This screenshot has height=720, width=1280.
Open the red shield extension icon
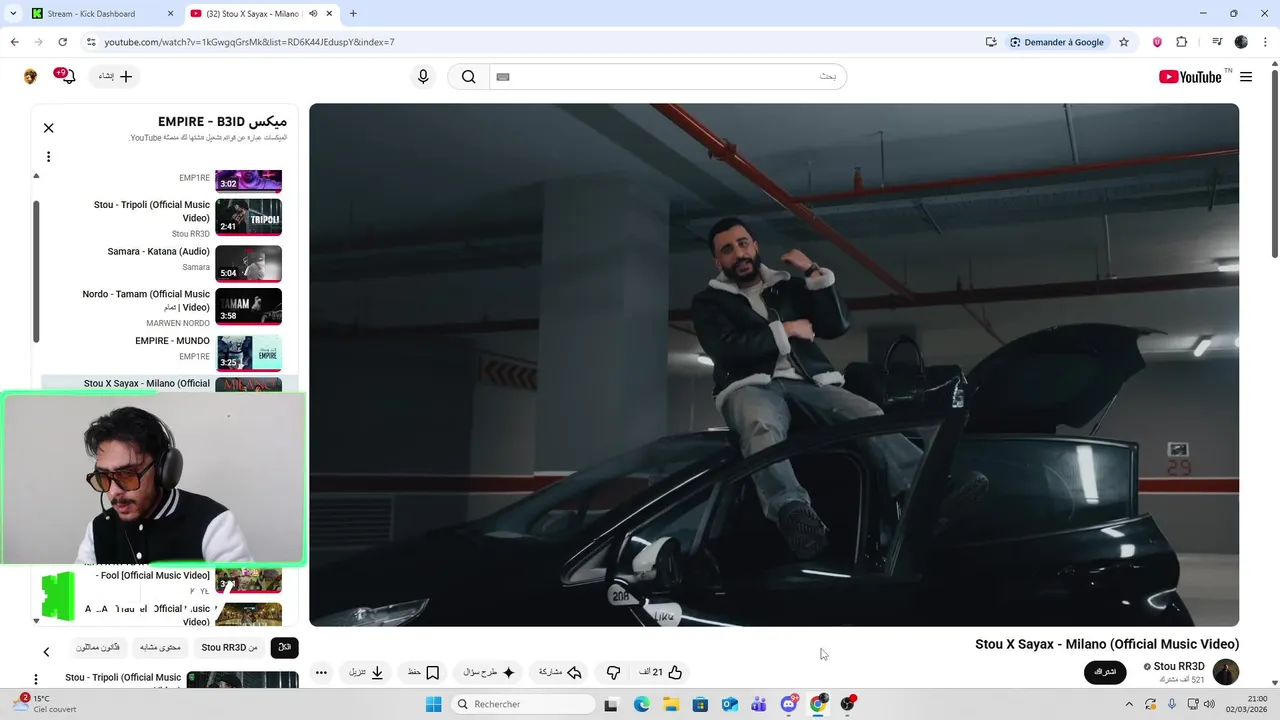click(1157, 42)
